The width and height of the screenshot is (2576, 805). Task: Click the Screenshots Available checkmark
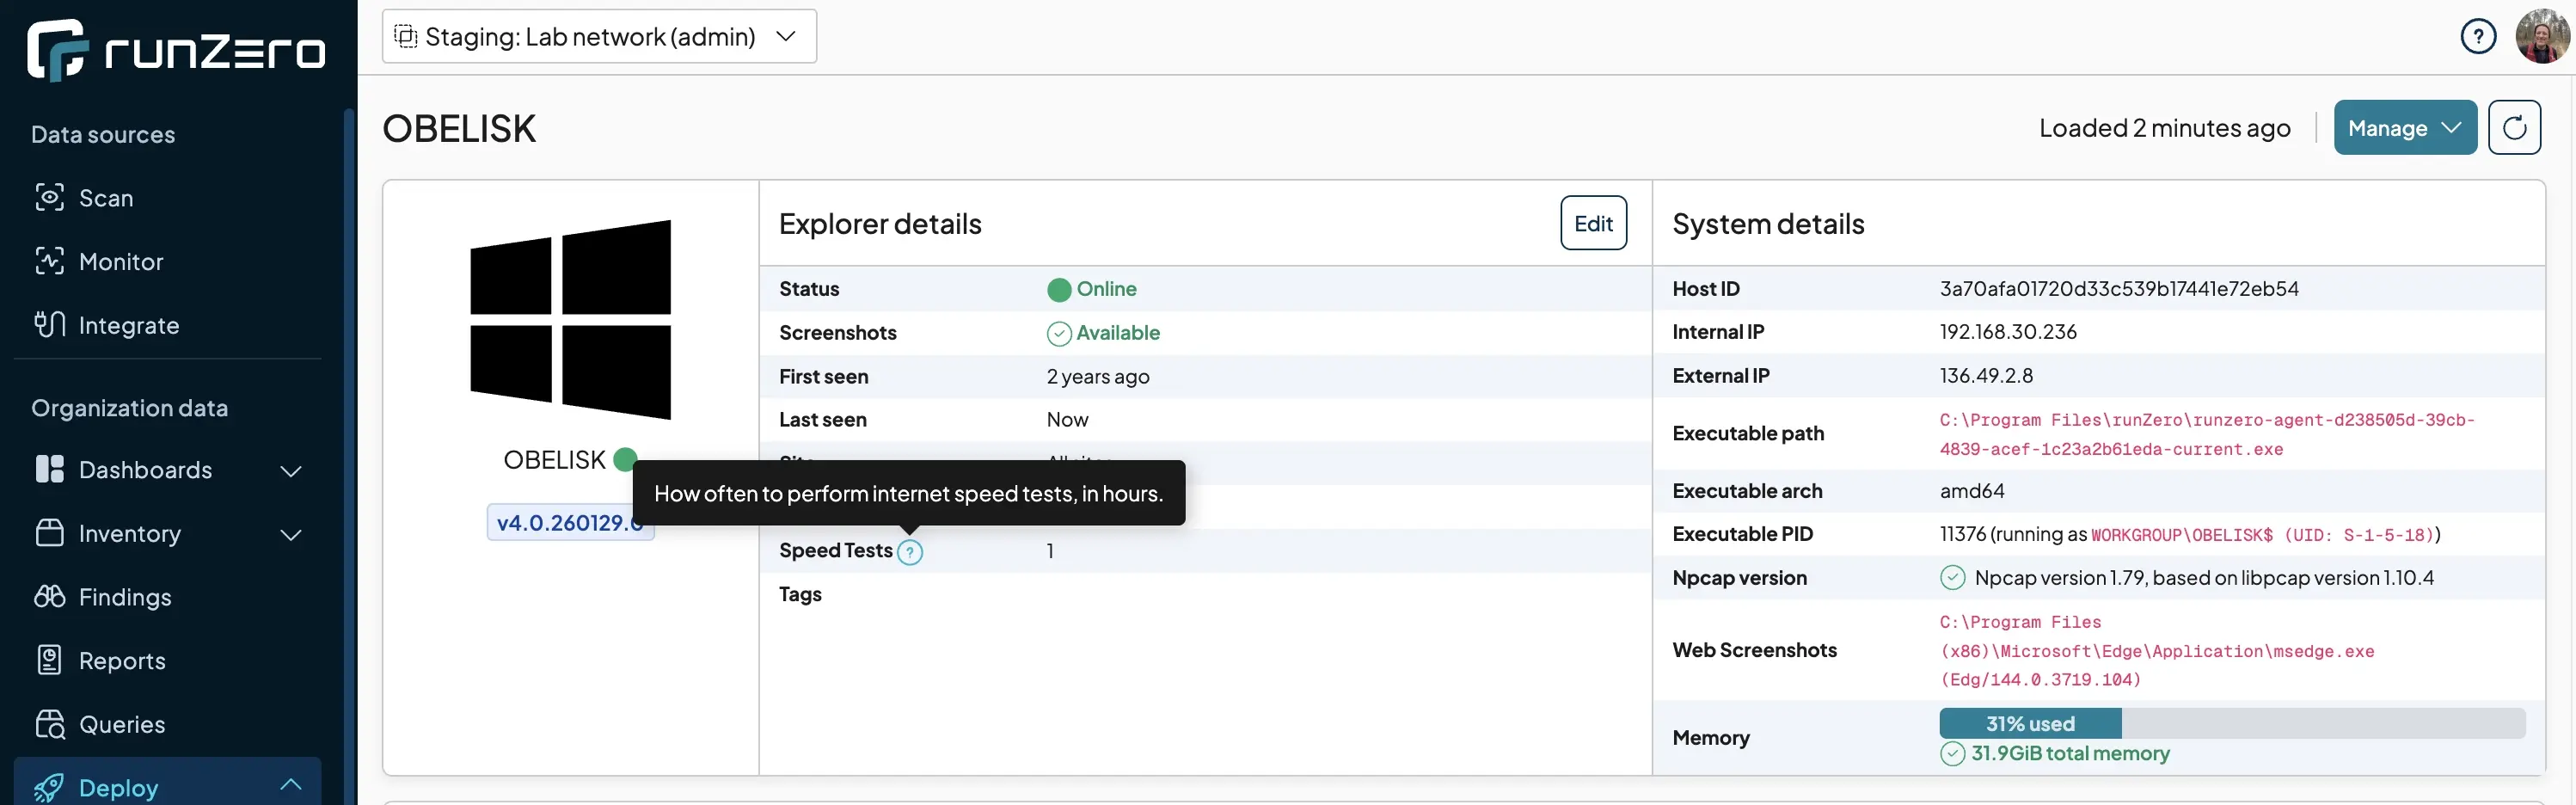coord(1059,332)
